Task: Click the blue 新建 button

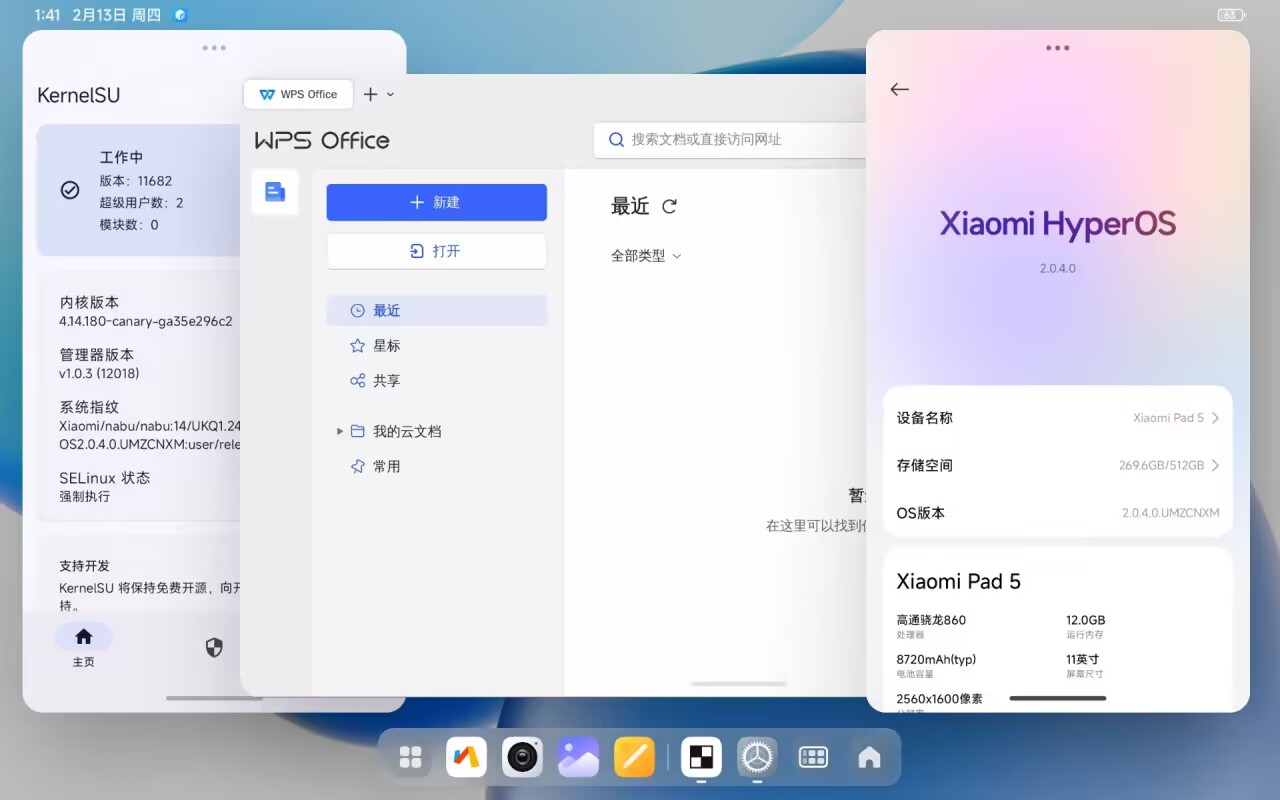Action: click(x=437, y=202)
